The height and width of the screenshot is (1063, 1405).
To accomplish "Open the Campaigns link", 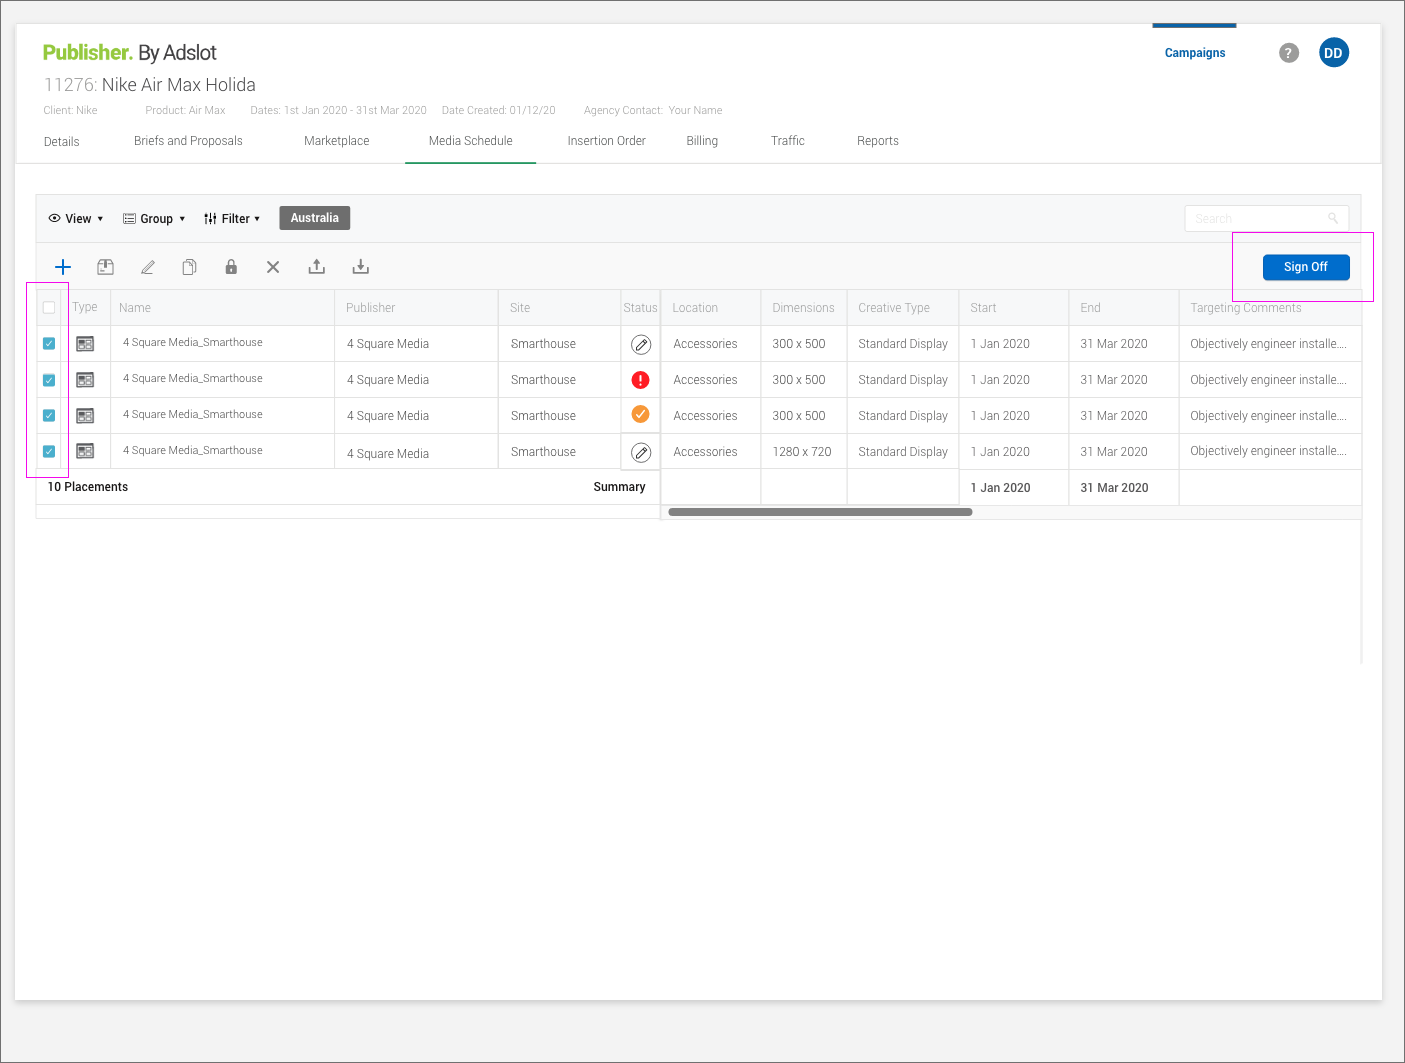I will [x=1195, y=53].
